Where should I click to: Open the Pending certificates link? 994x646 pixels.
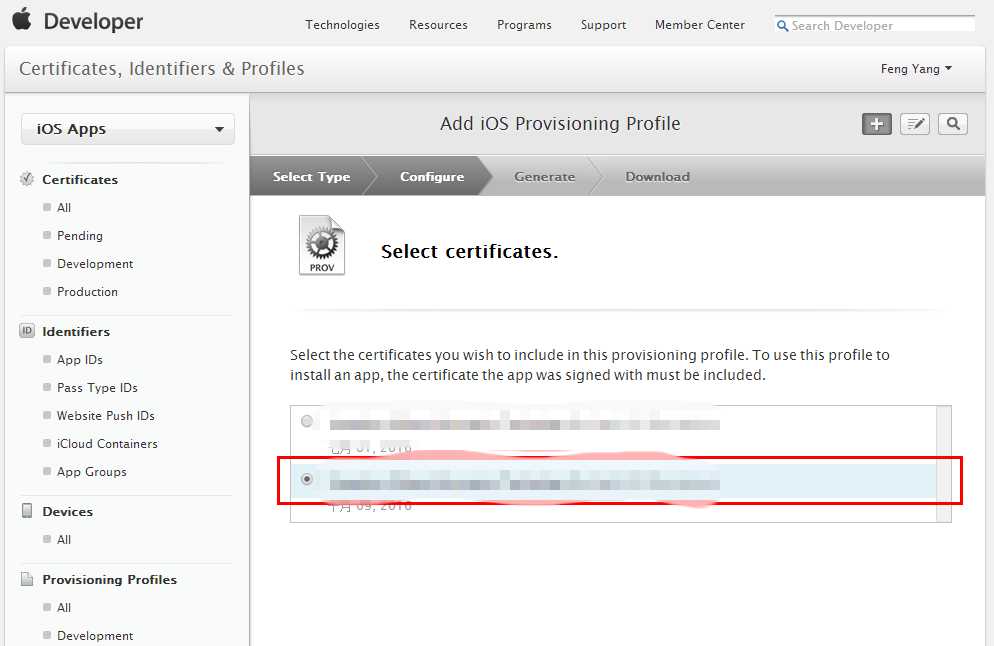point(80,236)
